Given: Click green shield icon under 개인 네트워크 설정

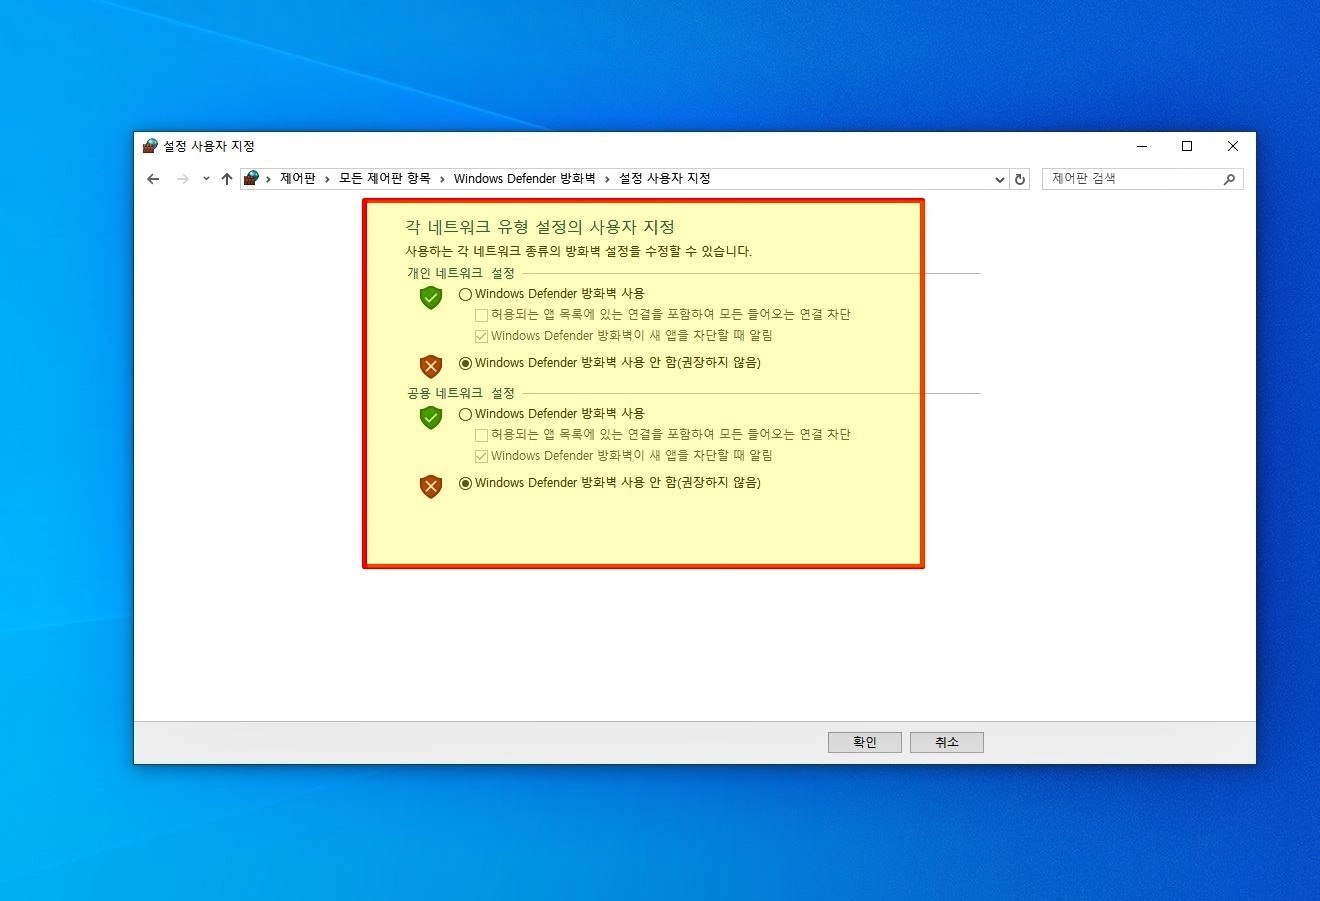Looking at the screenshot, I should (430, 297).
